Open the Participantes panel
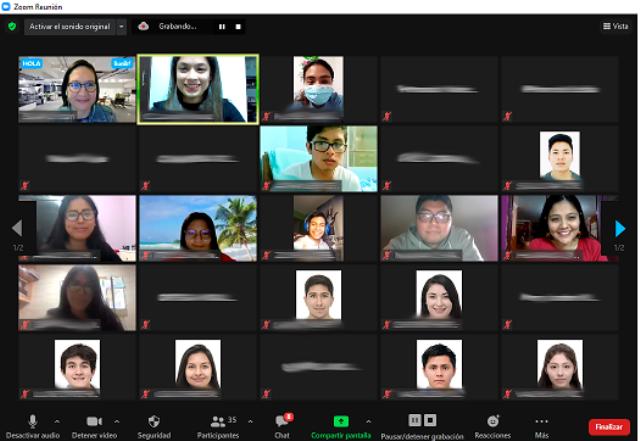Viewport: 640px width, 441px height. 218,422
